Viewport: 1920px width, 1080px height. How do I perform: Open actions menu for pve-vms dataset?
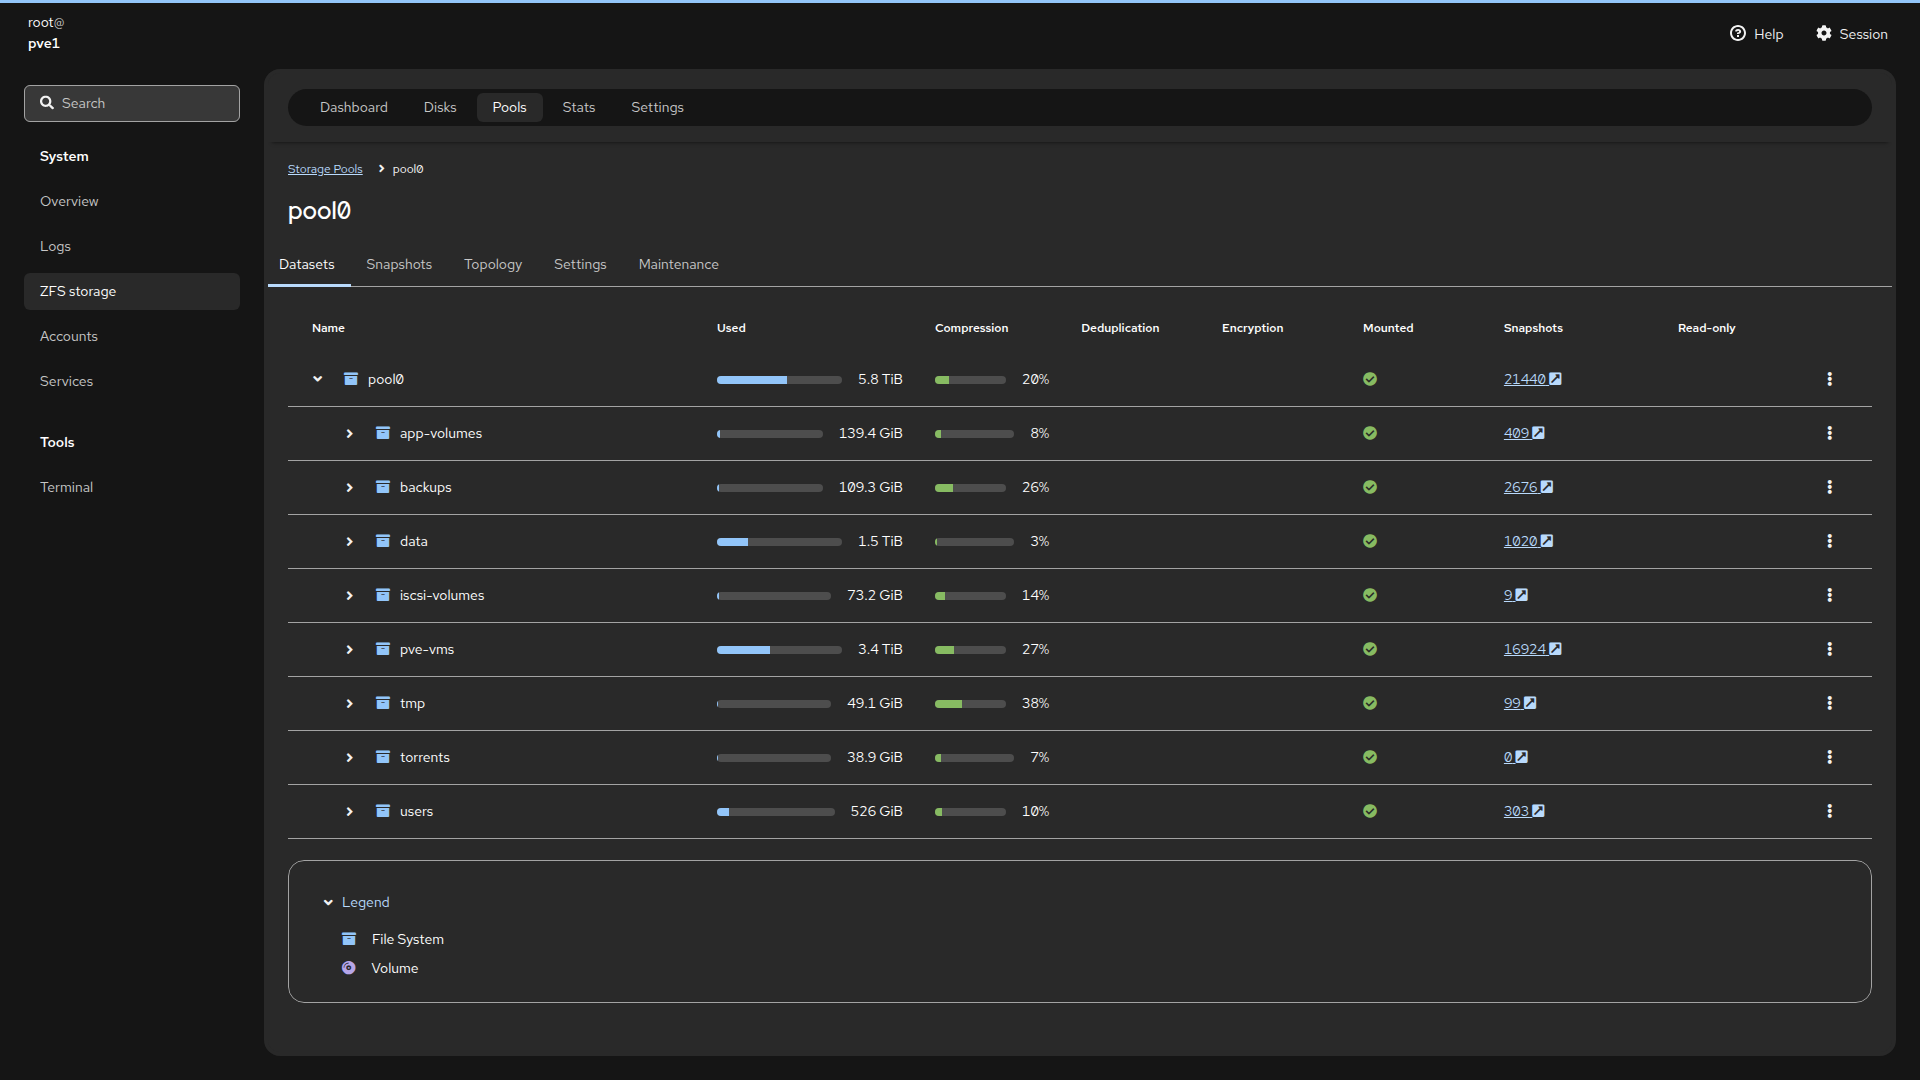pos(1829,649)
